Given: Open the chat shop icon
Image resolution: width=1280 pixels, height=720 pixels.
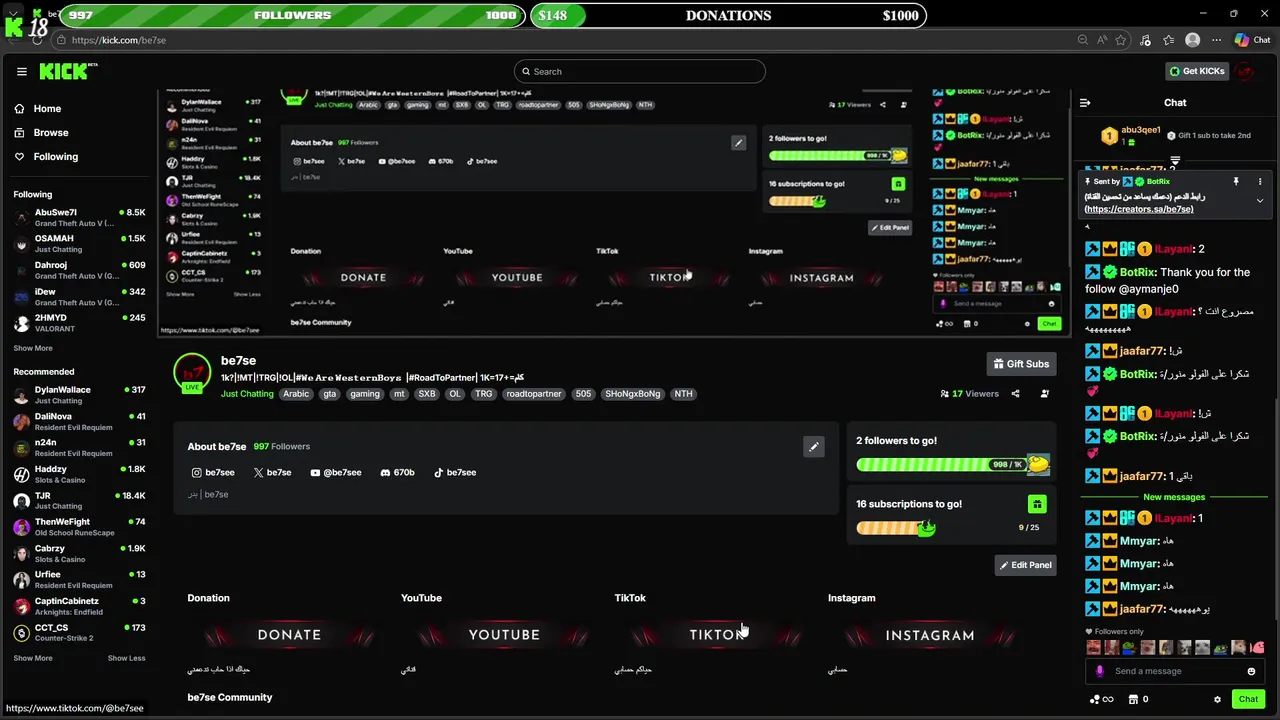Looking at the screenshot, I should tap(1133, 700).
